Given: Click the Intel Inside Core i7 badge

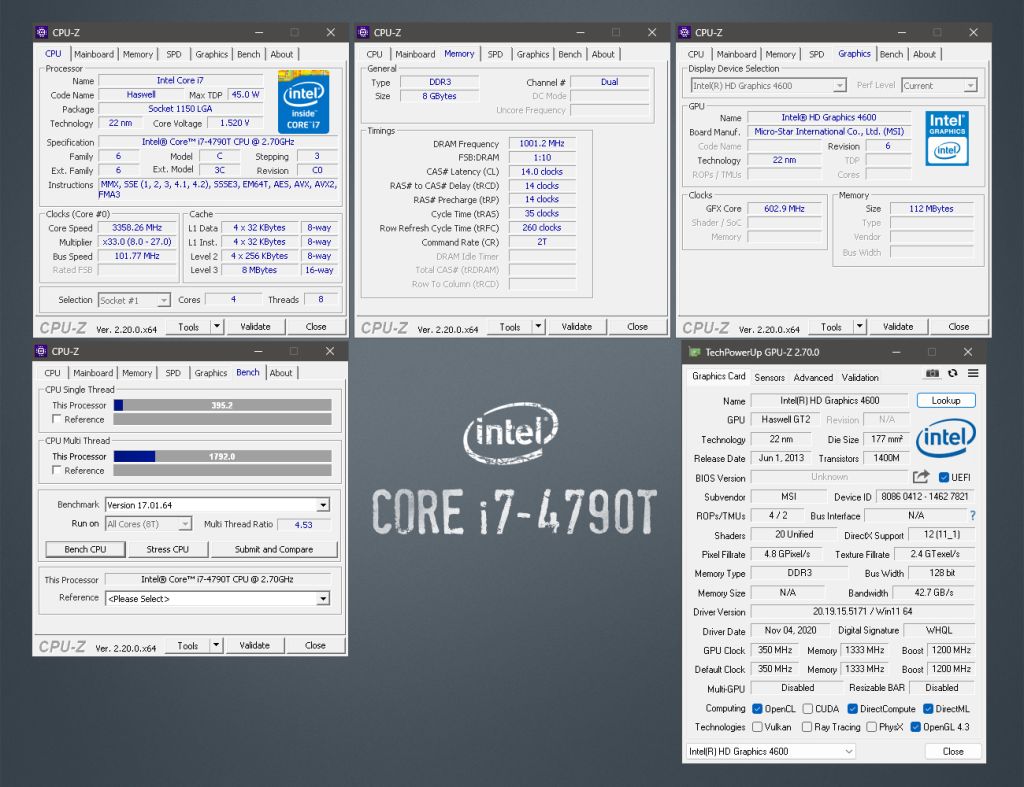Looking at the screenshot, I should pos(303,102).
